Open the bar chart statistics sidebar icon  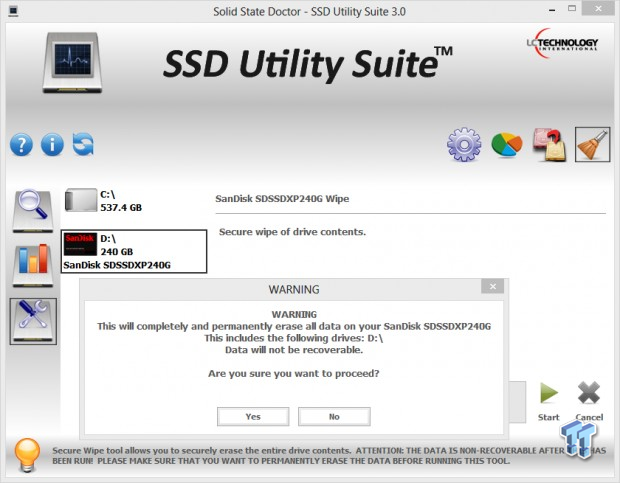pos(32,265)
